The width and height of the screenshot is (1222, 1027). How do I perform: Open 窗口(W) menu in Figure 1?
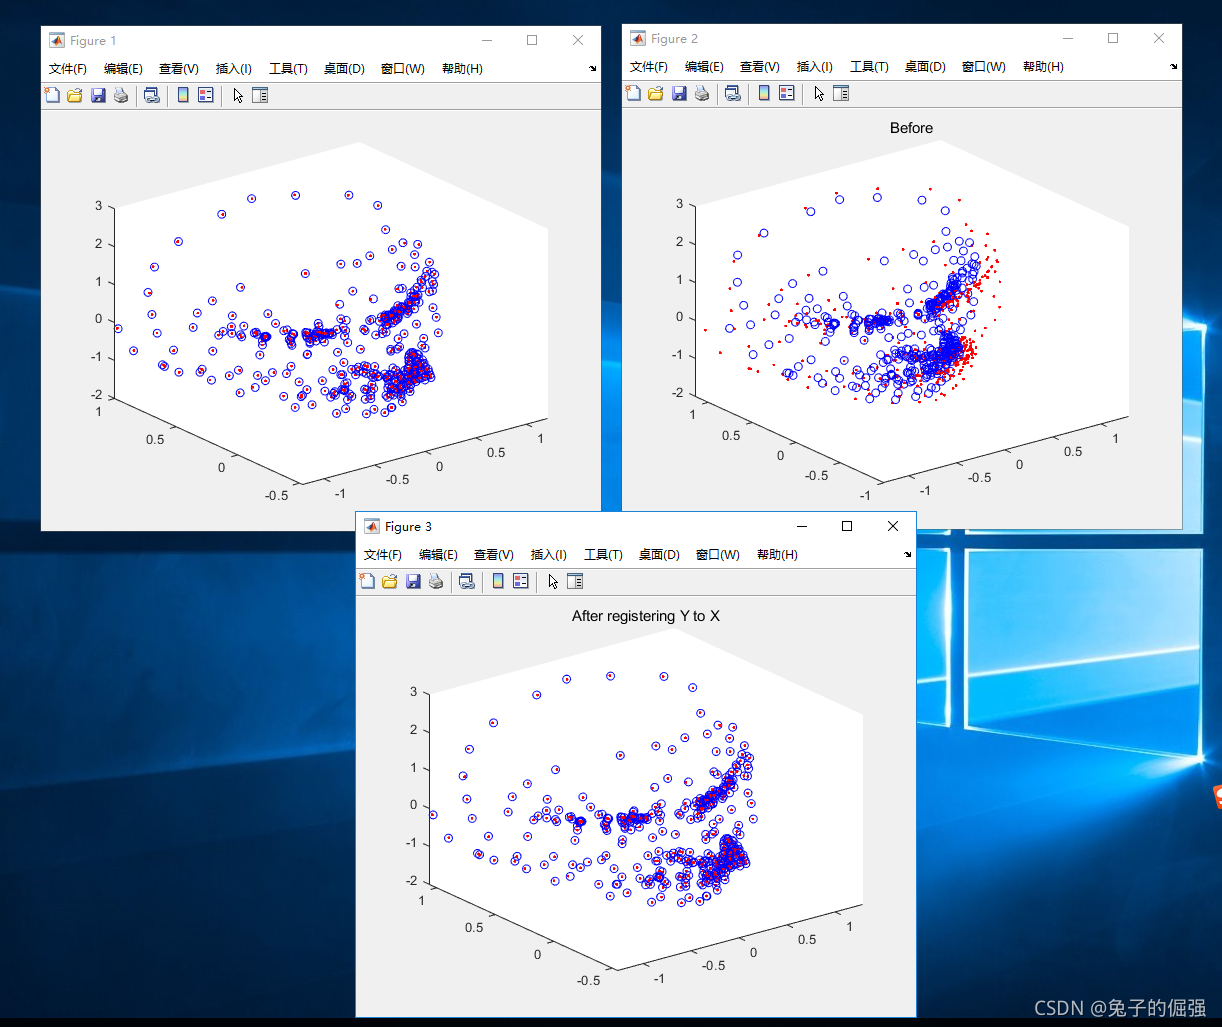(x=403, y=69)
